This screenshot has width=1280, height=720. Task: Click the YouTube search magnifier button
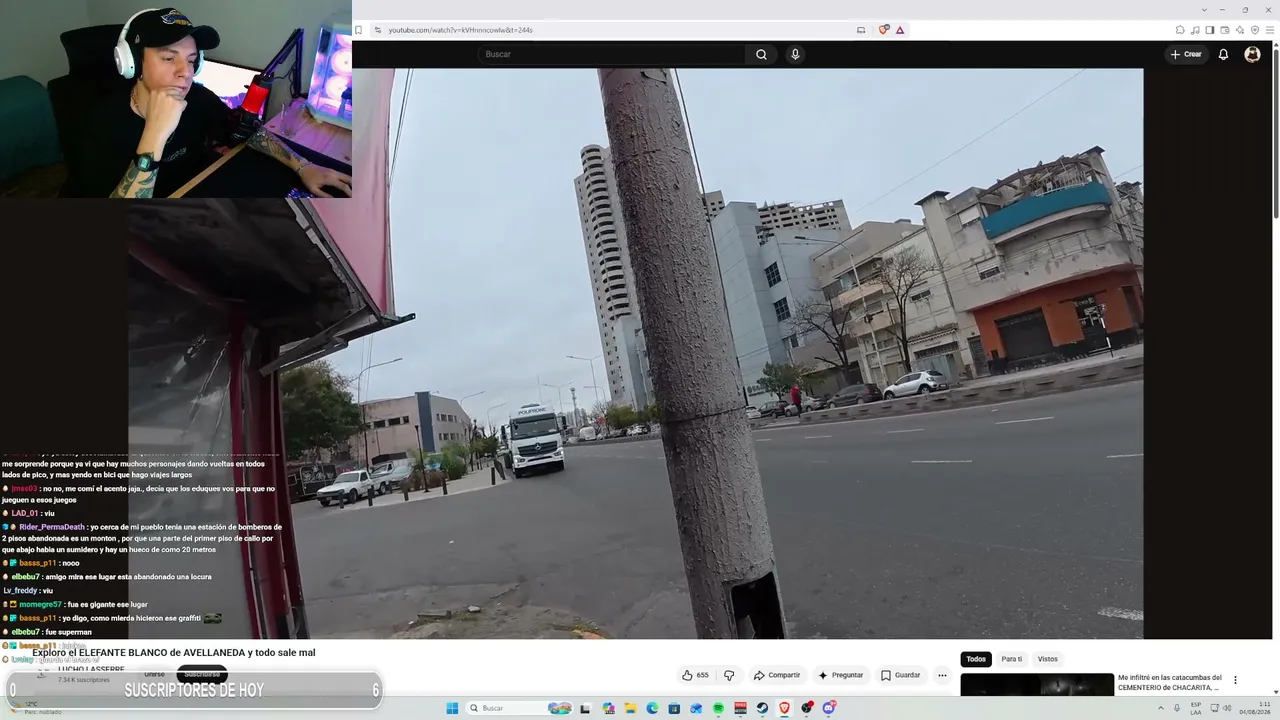pos(761,54)
